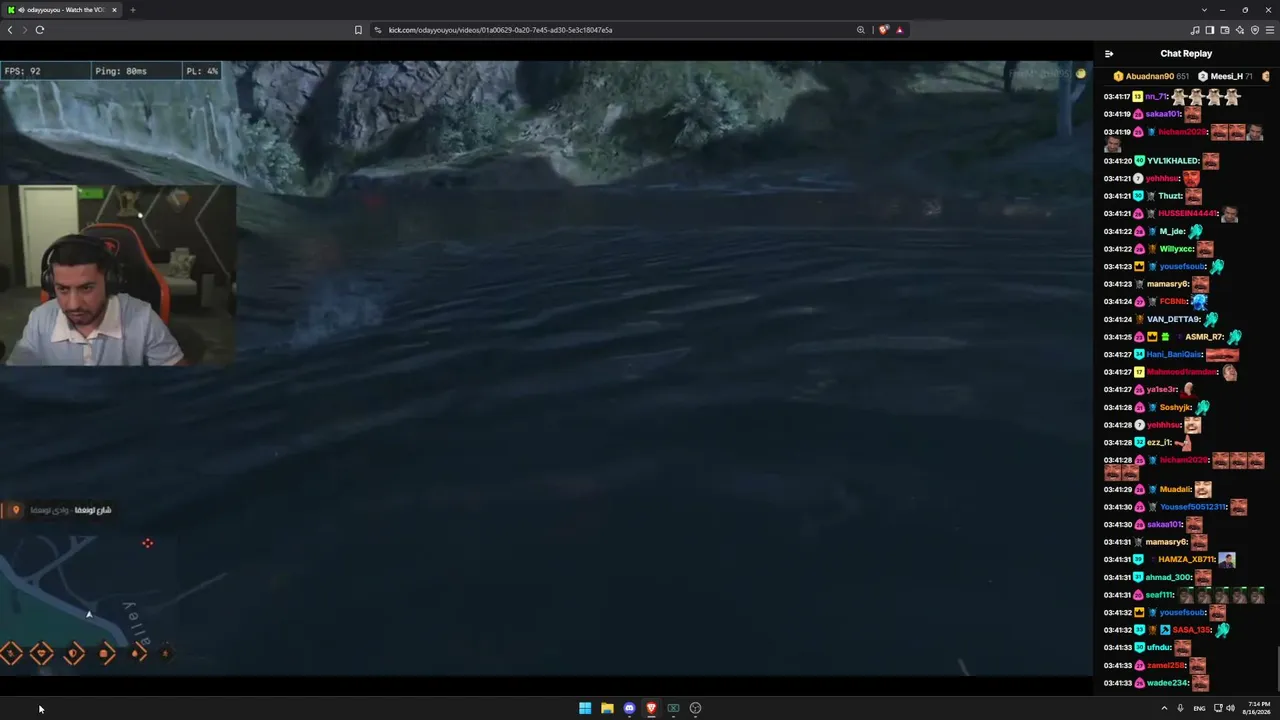The image size is (1280, 720).
Task: Open the Brave Rewards triangle icon
Action: pos(899,30)
